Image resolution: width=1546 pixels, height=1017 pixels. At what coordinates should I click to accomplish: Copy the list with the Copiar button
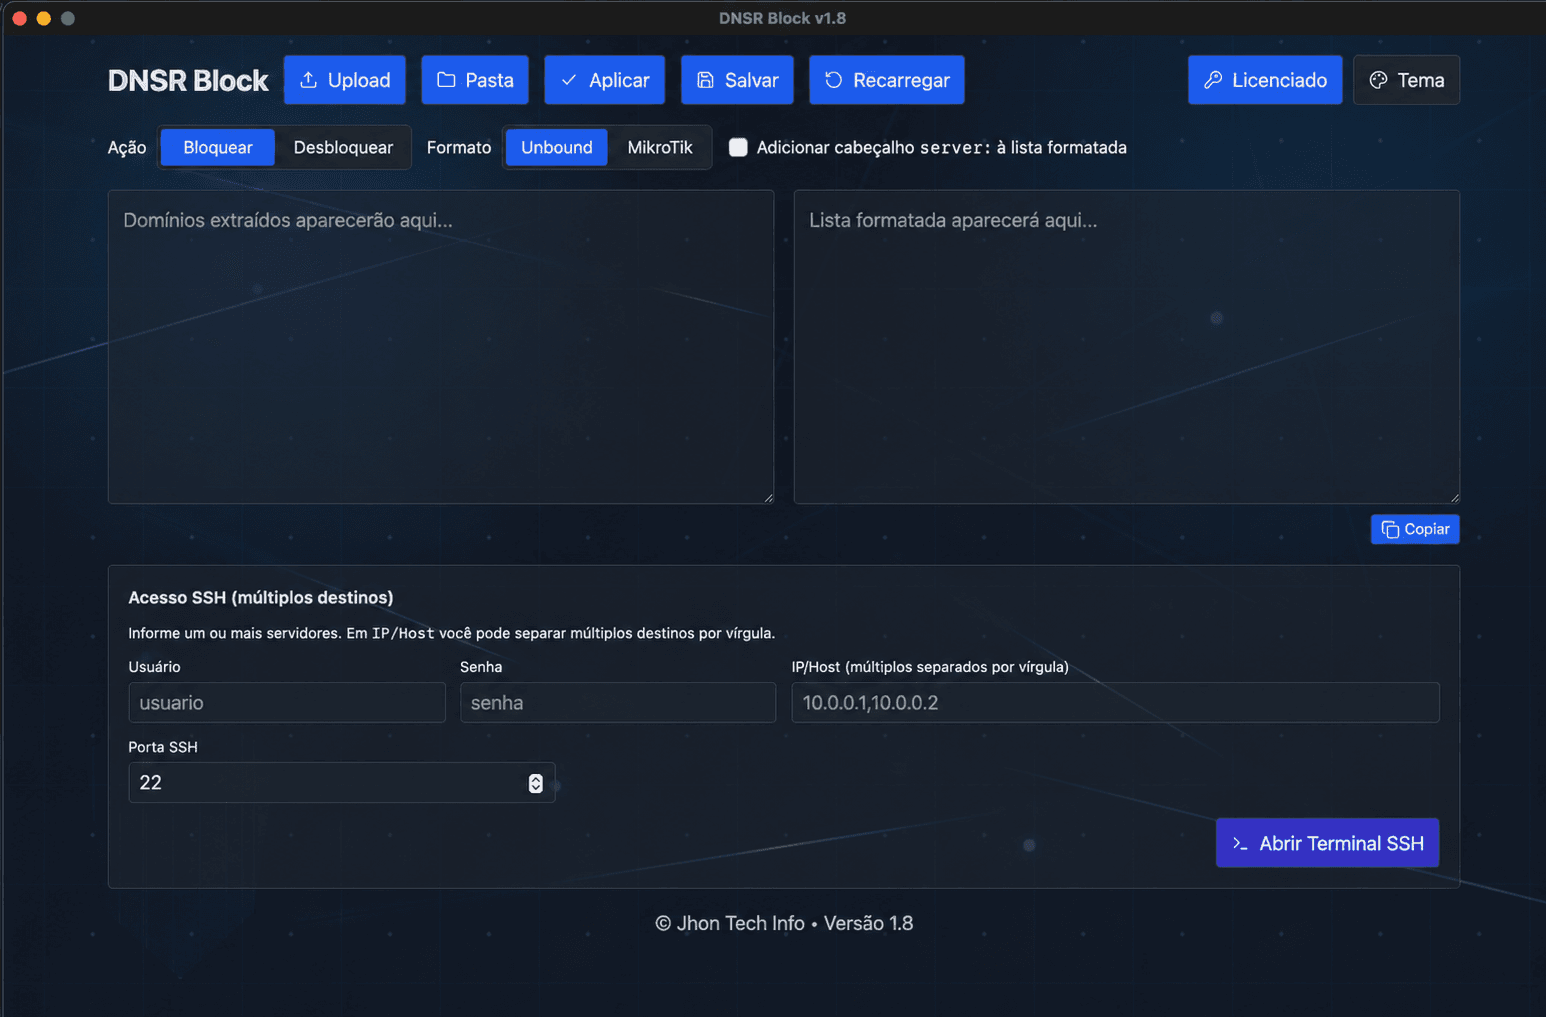click(1415, 529)
